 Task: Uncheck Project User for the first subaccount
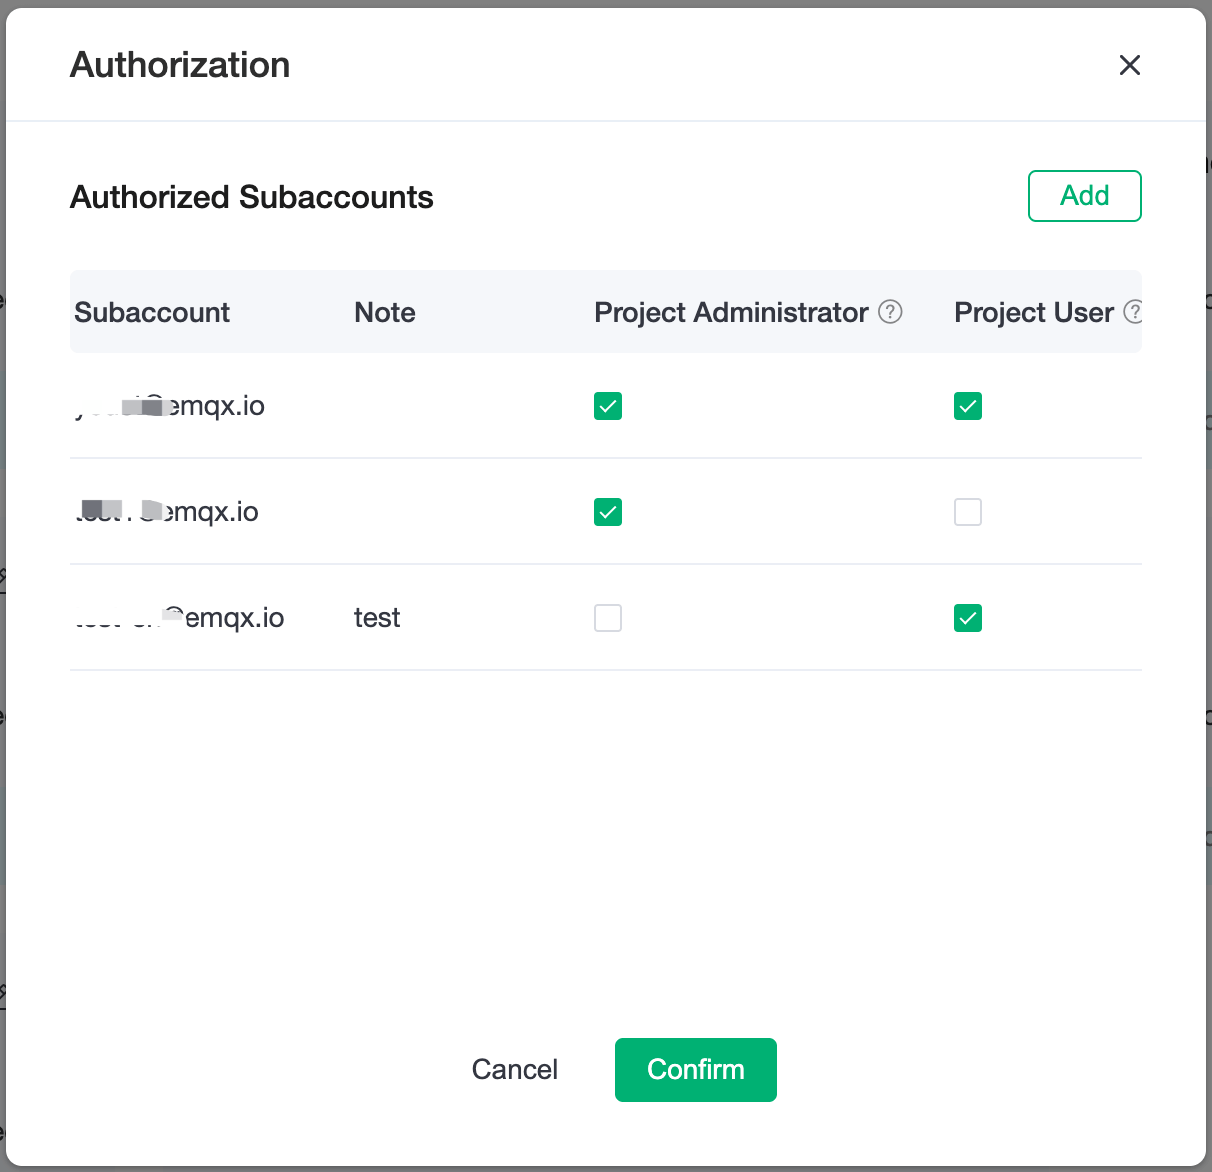click(967, 406)
